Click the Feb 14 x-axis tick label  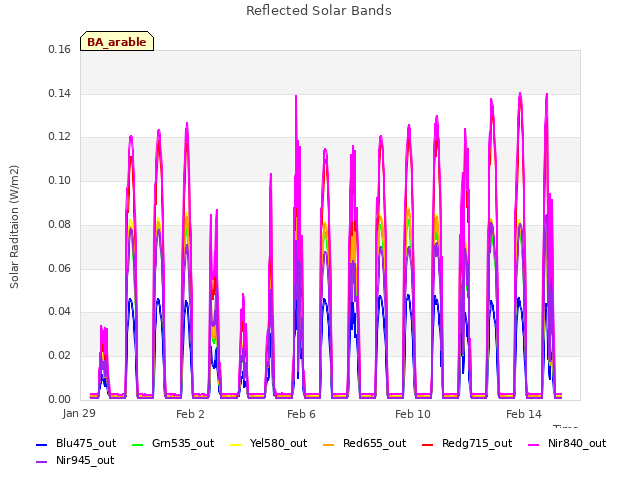point(524,414)
